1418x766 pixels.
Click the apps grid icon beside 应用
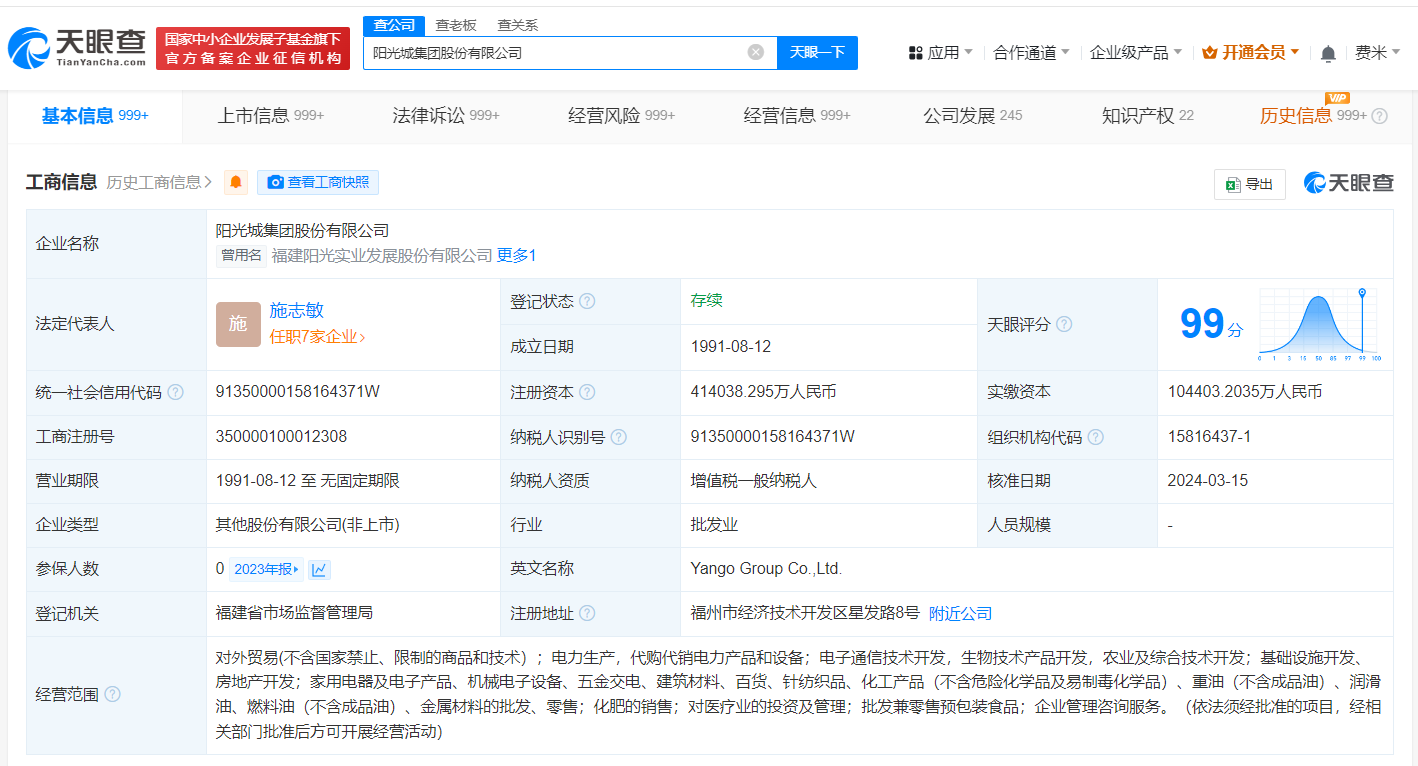914,53
